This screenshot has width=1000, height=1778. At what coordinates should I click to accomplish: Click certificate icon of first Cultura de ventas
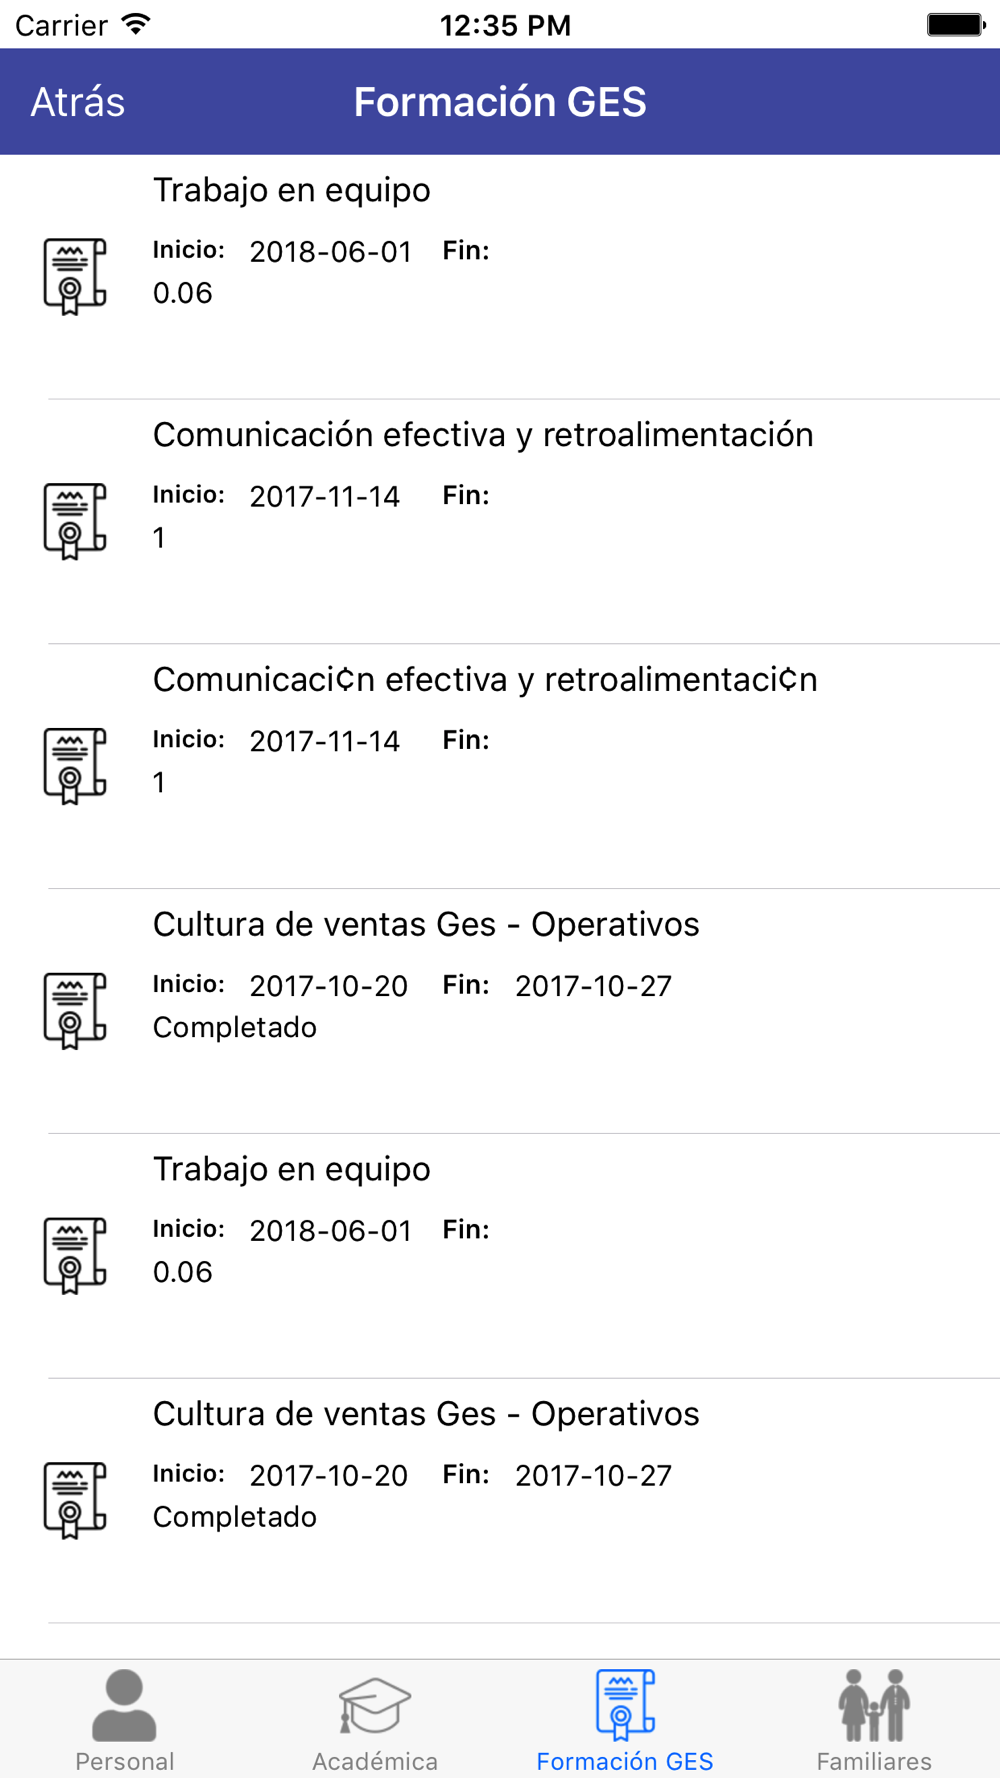point(75,1011)
